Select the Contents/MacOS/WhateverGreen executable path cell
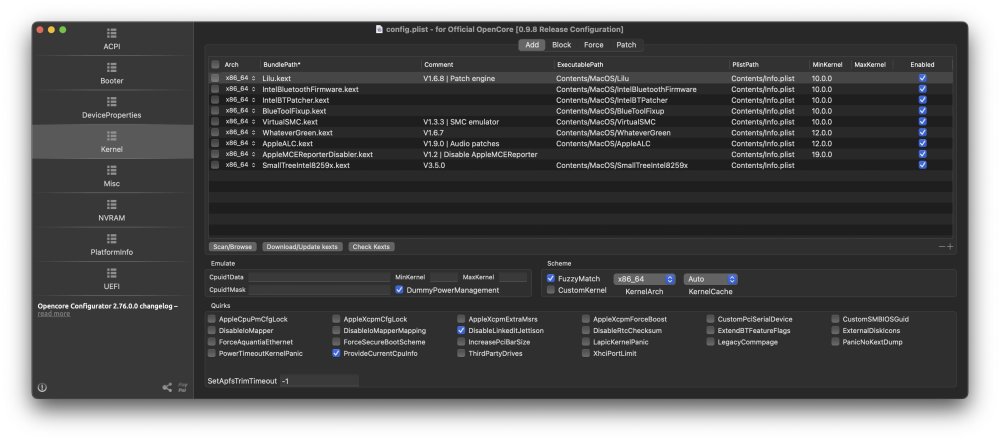 [x=613, y=133]
